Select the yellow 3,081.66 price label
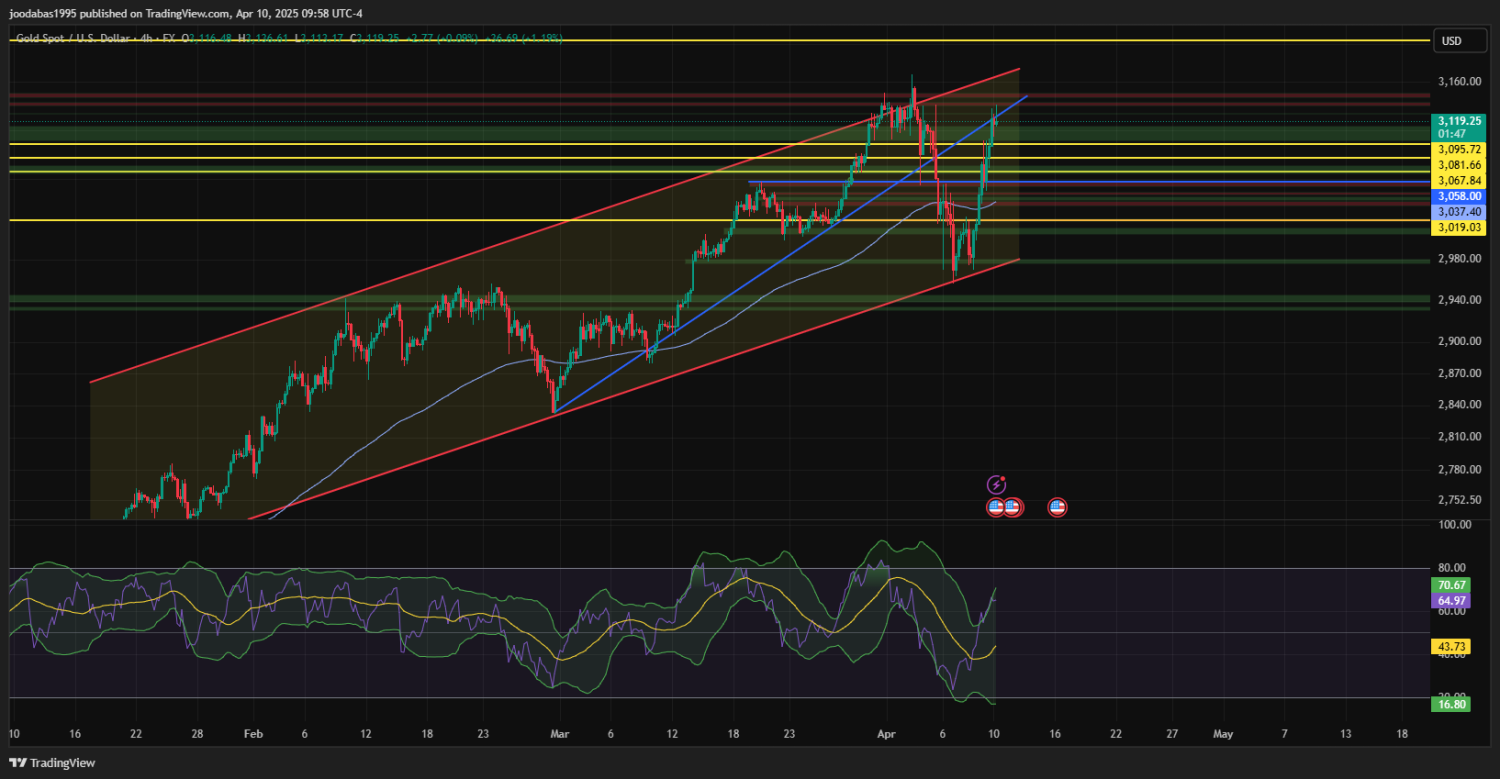 point(1459,165)
